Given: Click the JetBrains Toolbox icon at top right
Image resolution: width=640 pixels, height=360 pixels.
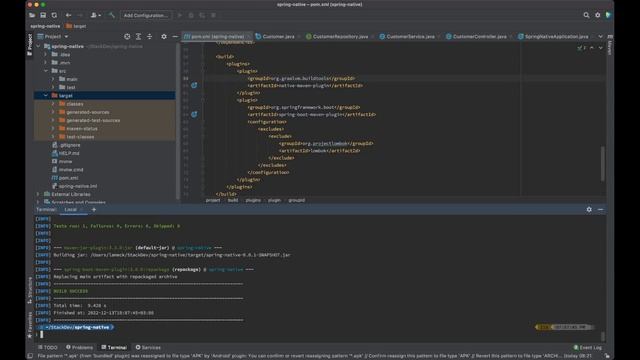Looking at the screenshot, I should tap(608, 15).
